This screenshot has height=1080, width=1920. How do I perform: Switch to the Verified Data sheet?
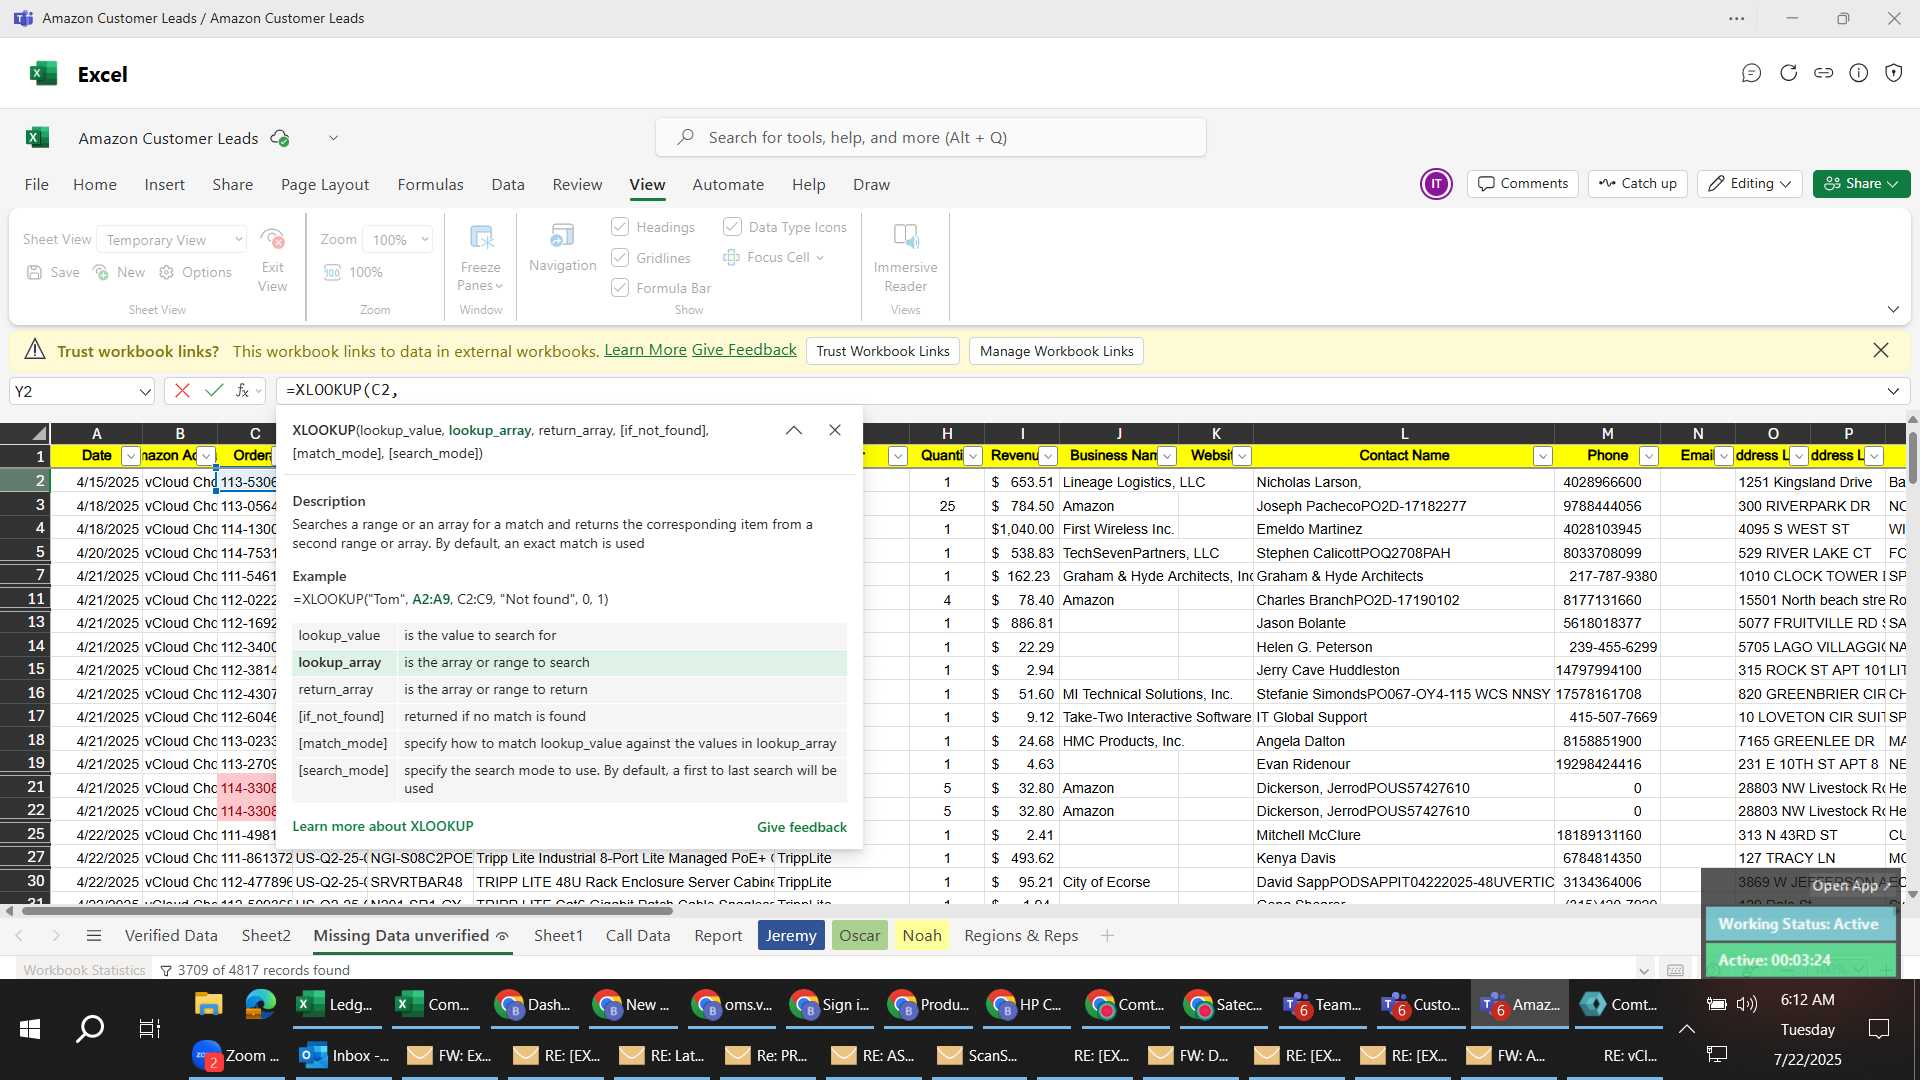coord(171,936)
